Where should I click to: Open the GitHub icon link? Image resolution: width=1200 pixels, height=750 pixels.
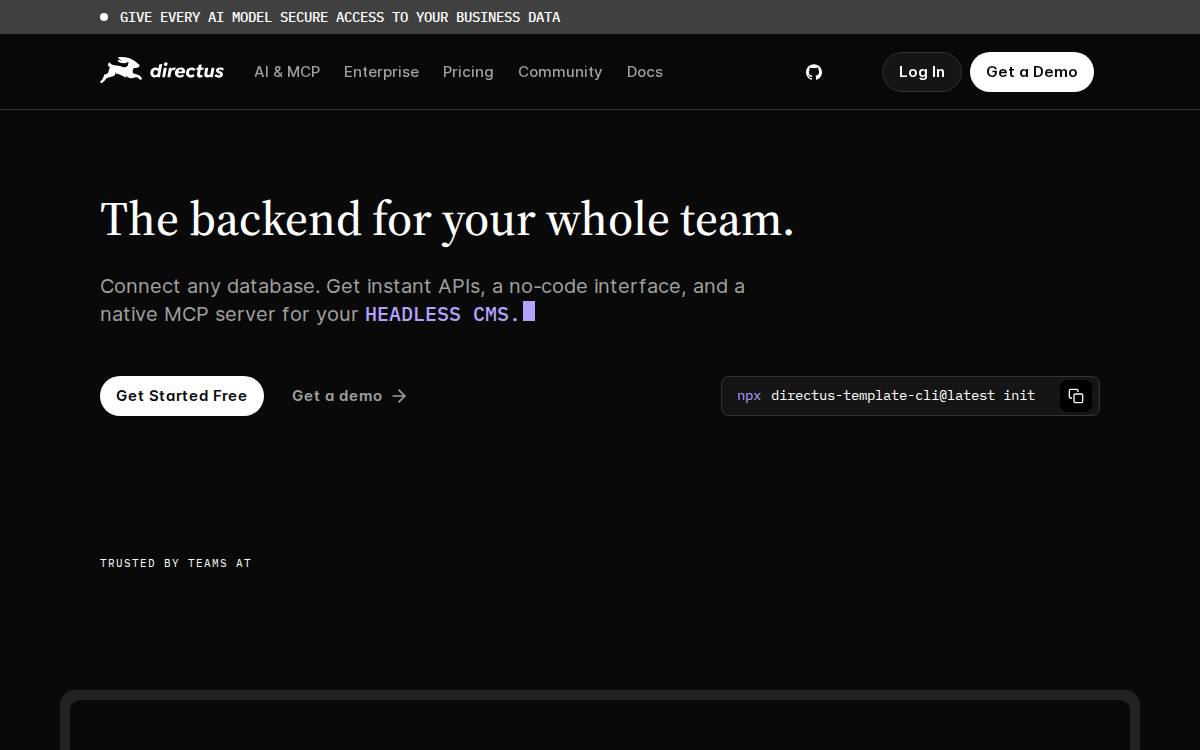tap(814, 72)
